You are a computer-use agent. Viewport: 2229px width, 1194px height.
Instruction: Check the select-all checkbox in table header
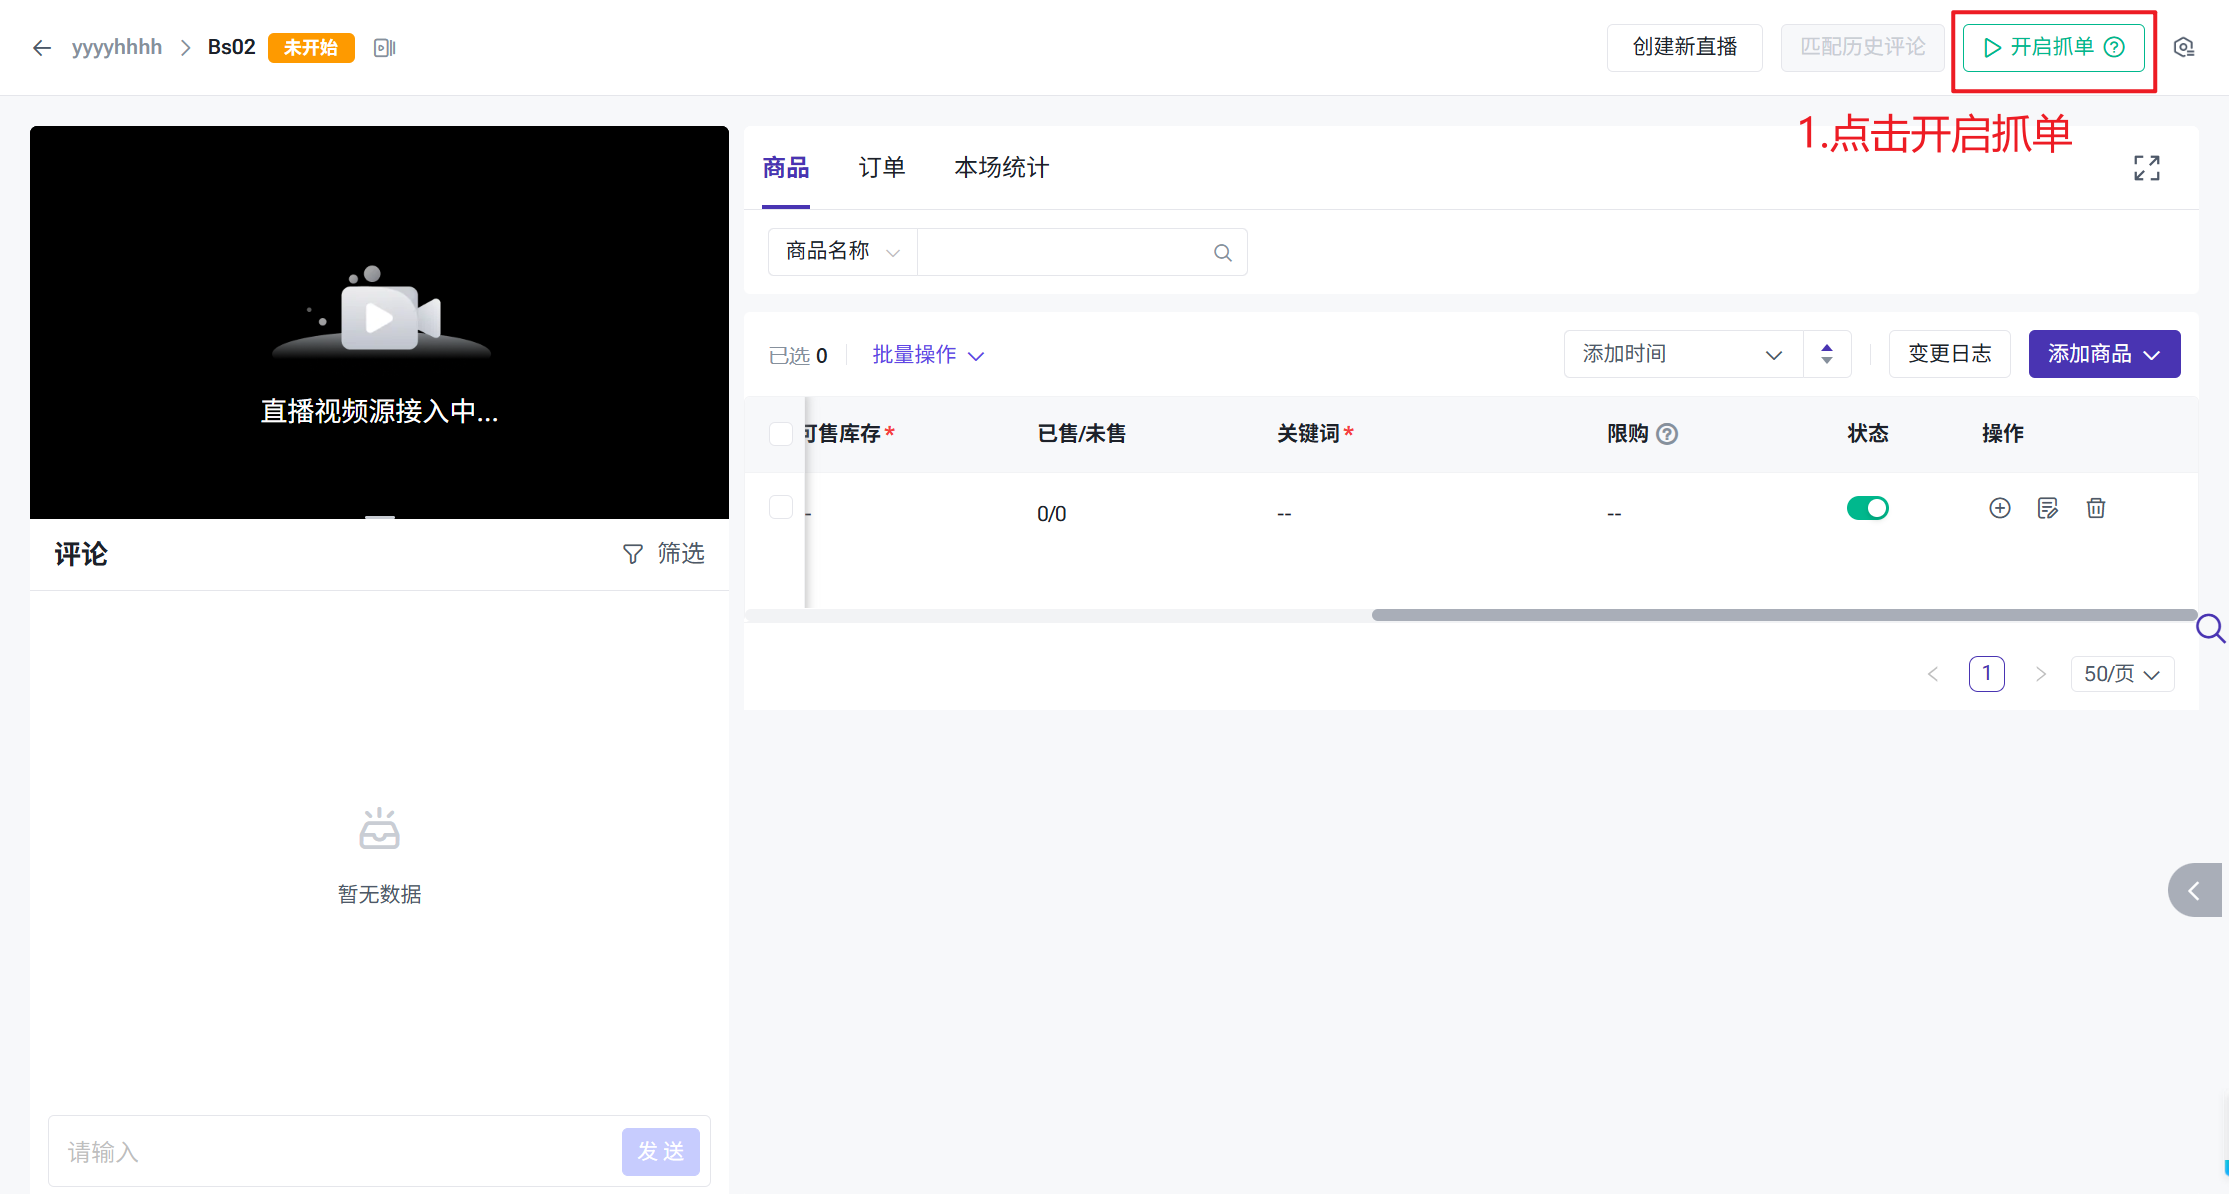tap(781, 434)
